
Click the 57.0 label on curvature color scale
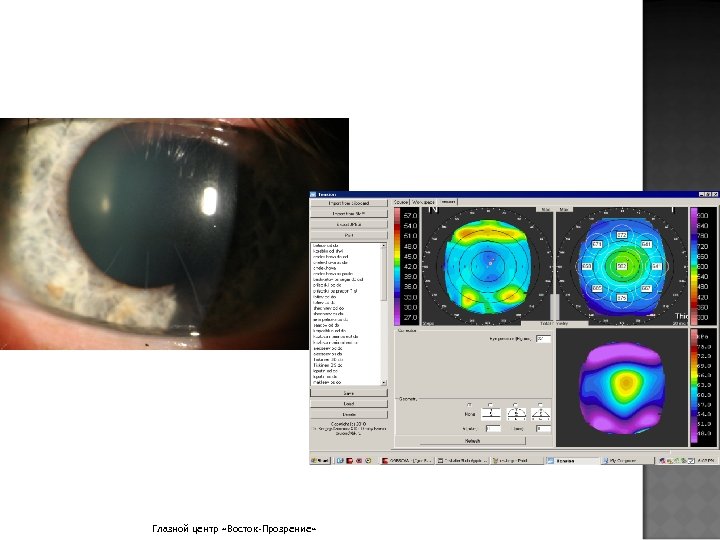click(411, 215)
